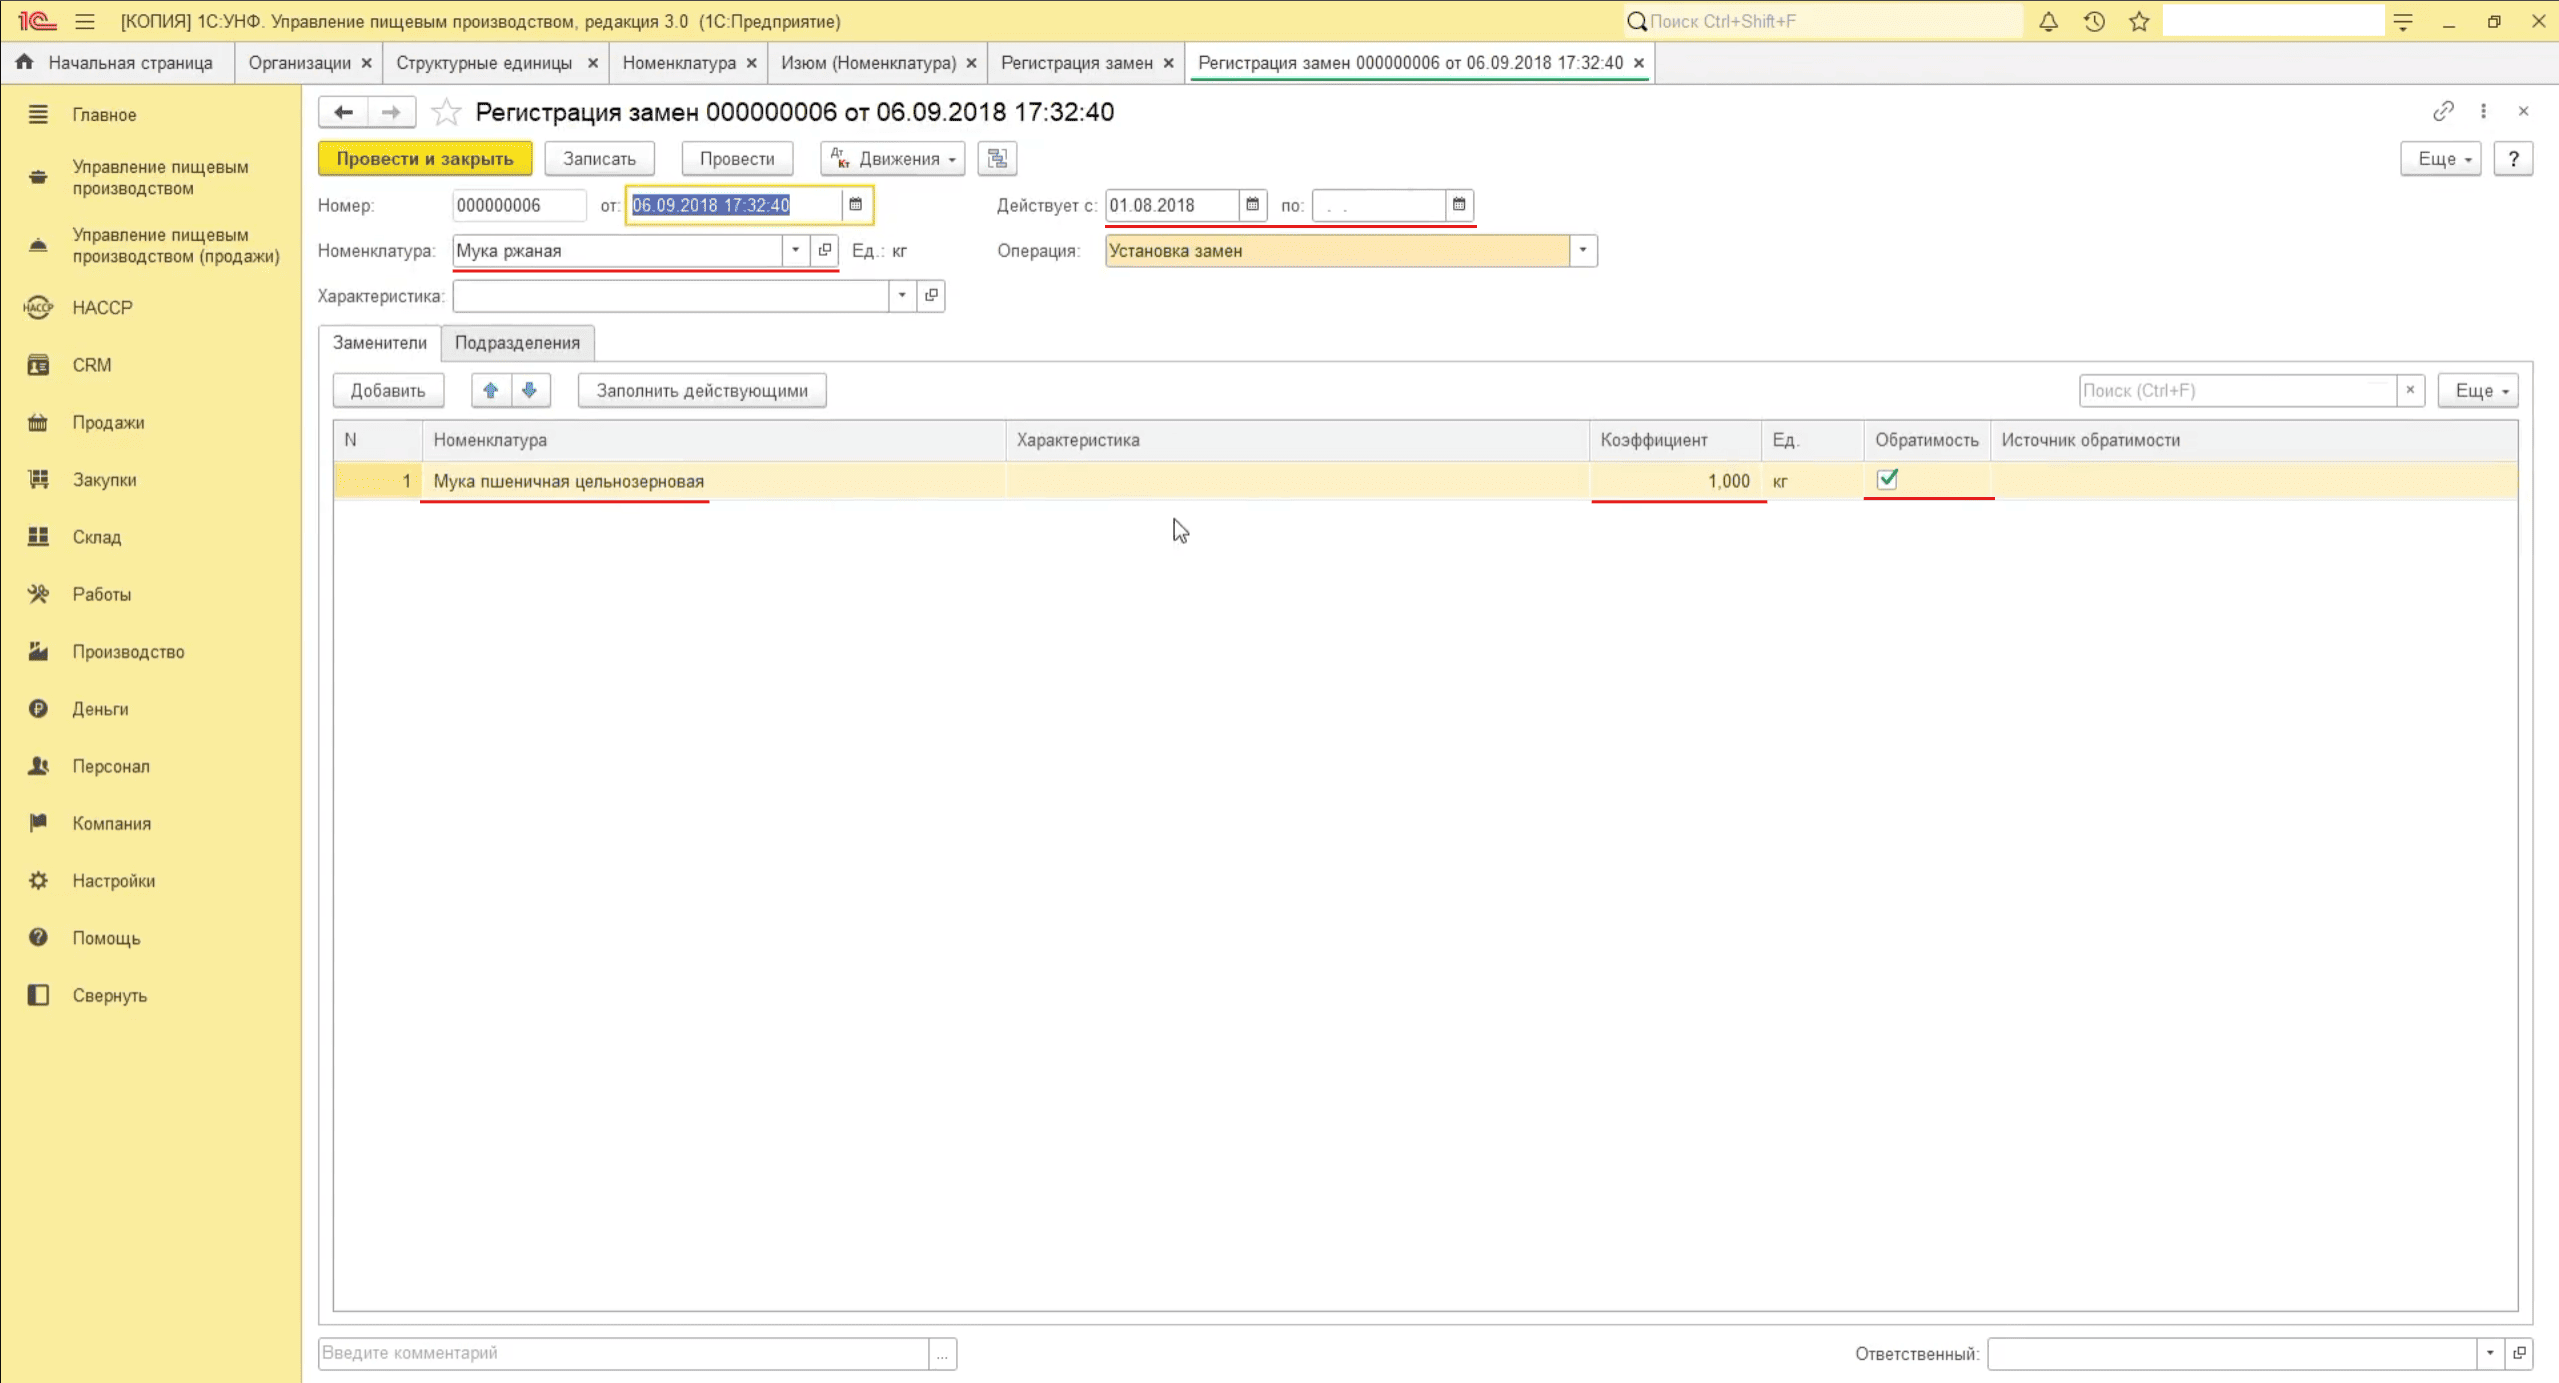The image size is (2559, 1383).
Task: Switch to Структурные единицы tab
Action: [x=484, y=62]
